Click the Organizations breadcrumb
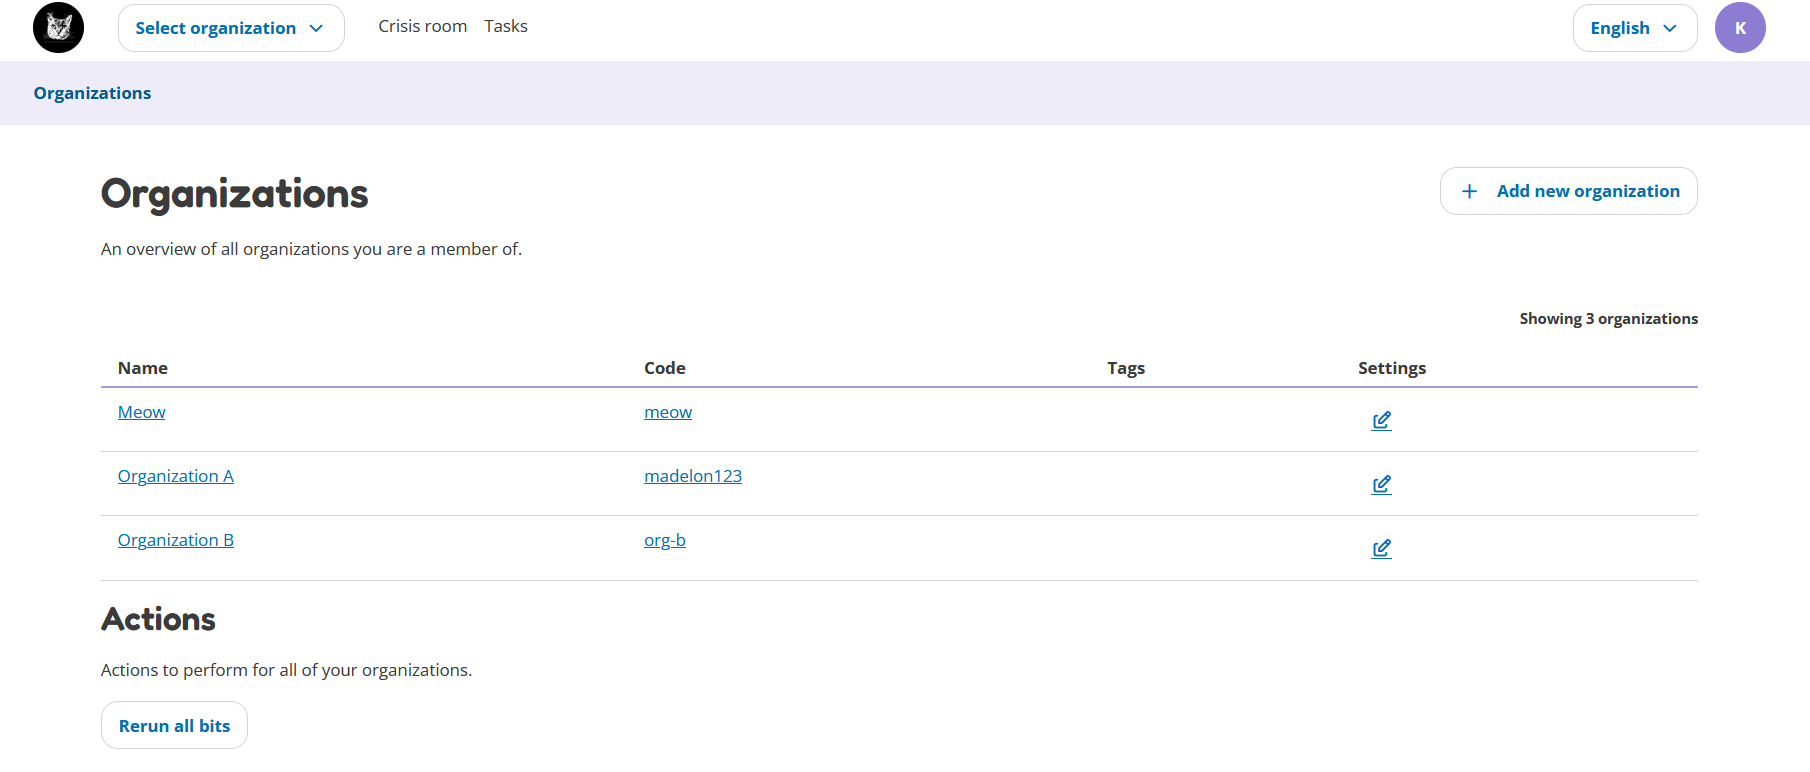This screenshot has width=1810, height=772. [x=92, y=93]
